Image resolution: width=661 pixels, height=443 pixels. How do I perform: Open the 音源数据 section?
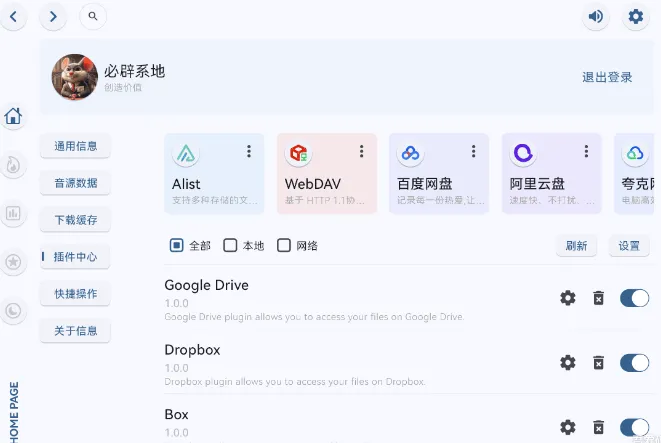[75, 183]
